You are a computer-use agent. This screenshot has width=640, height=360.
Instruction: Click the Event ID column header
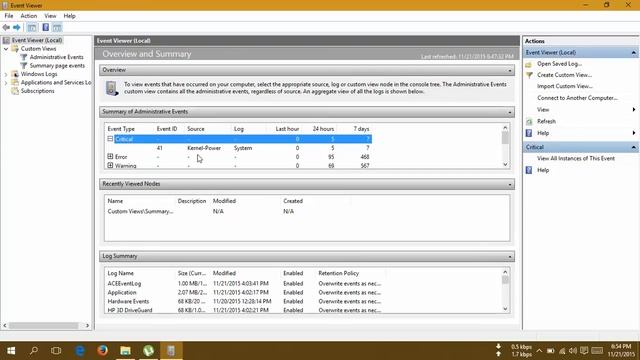(167, 129)
